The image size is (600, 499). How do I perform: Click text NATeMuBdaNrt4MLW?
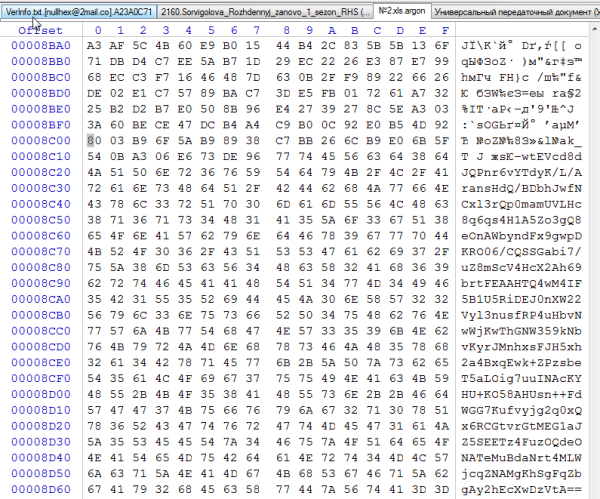(522, 458)
